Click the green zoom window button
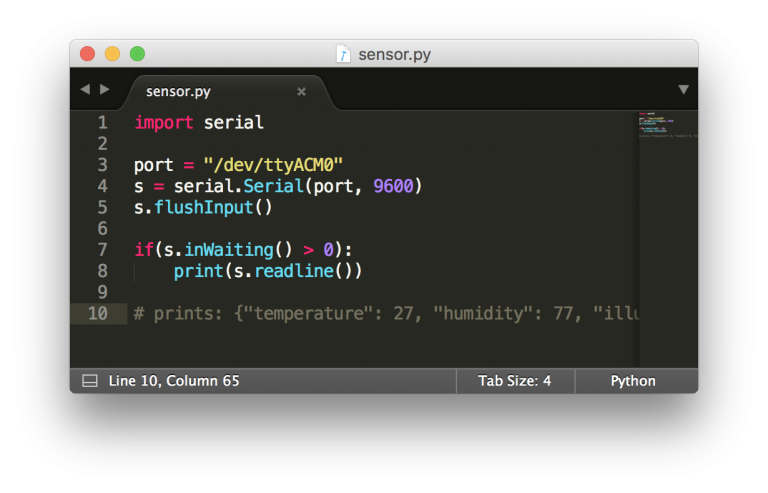 pos(137,54)
